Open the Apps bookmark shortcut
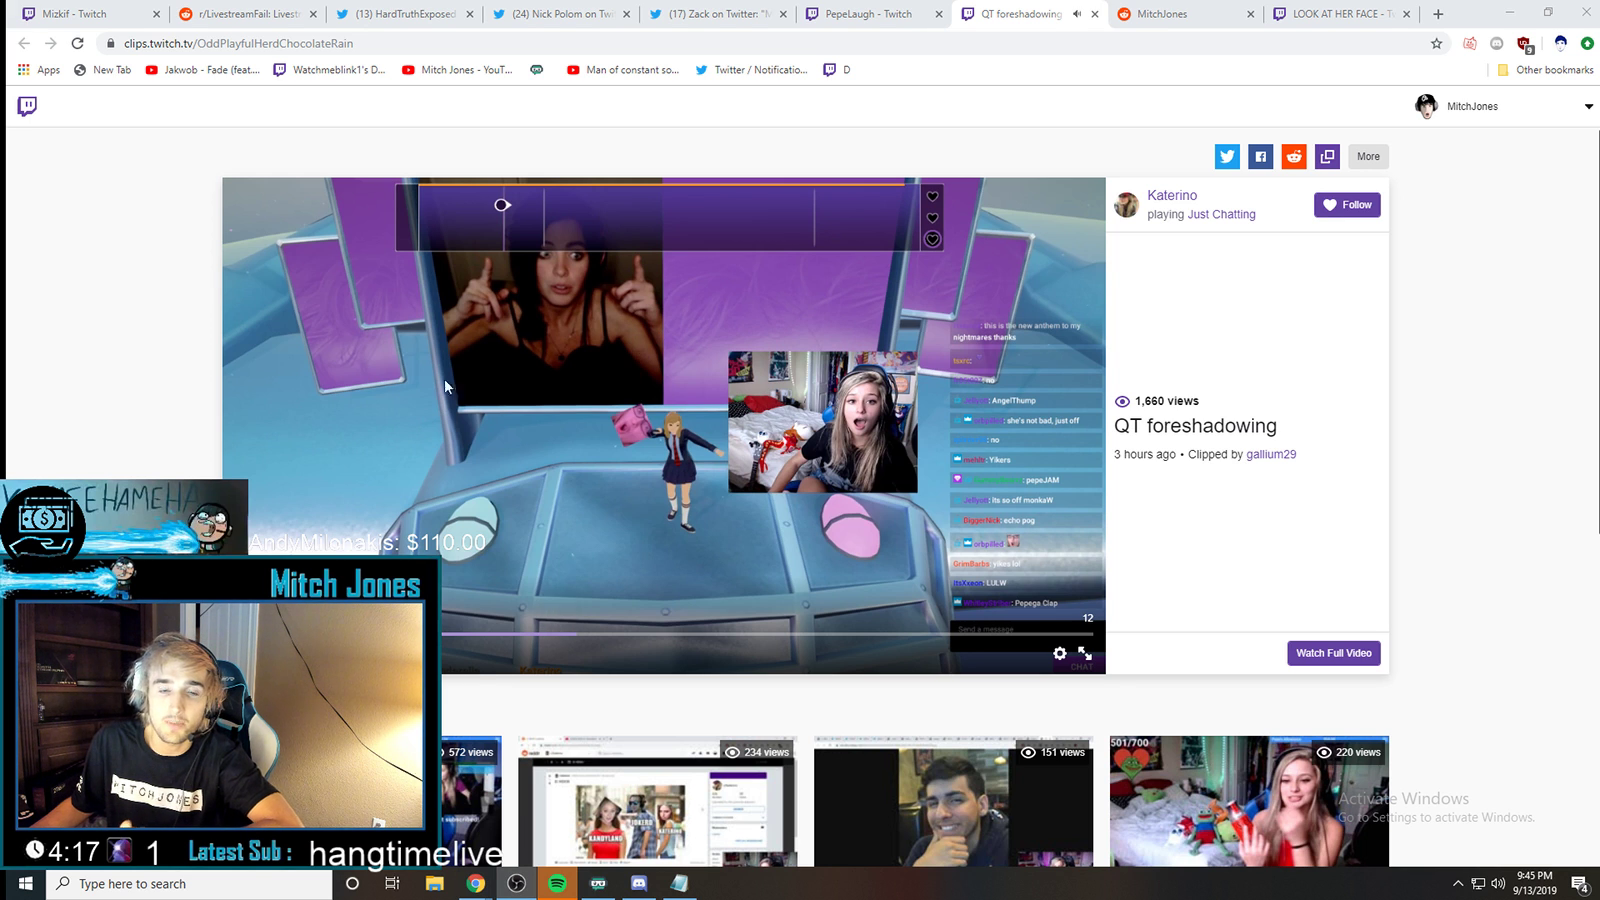 [x=39, y=70]
